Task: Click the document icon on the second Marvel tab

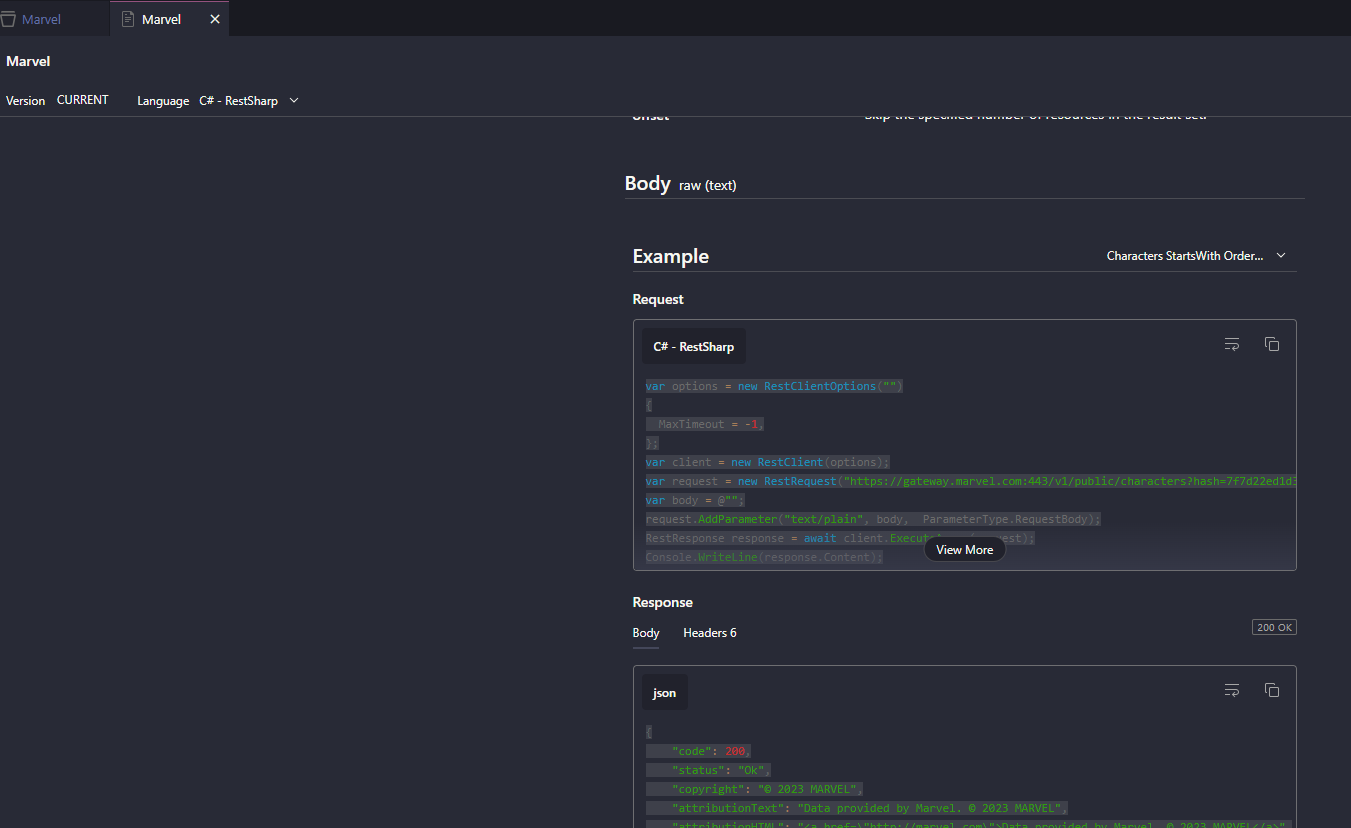Action: point(128,19)
